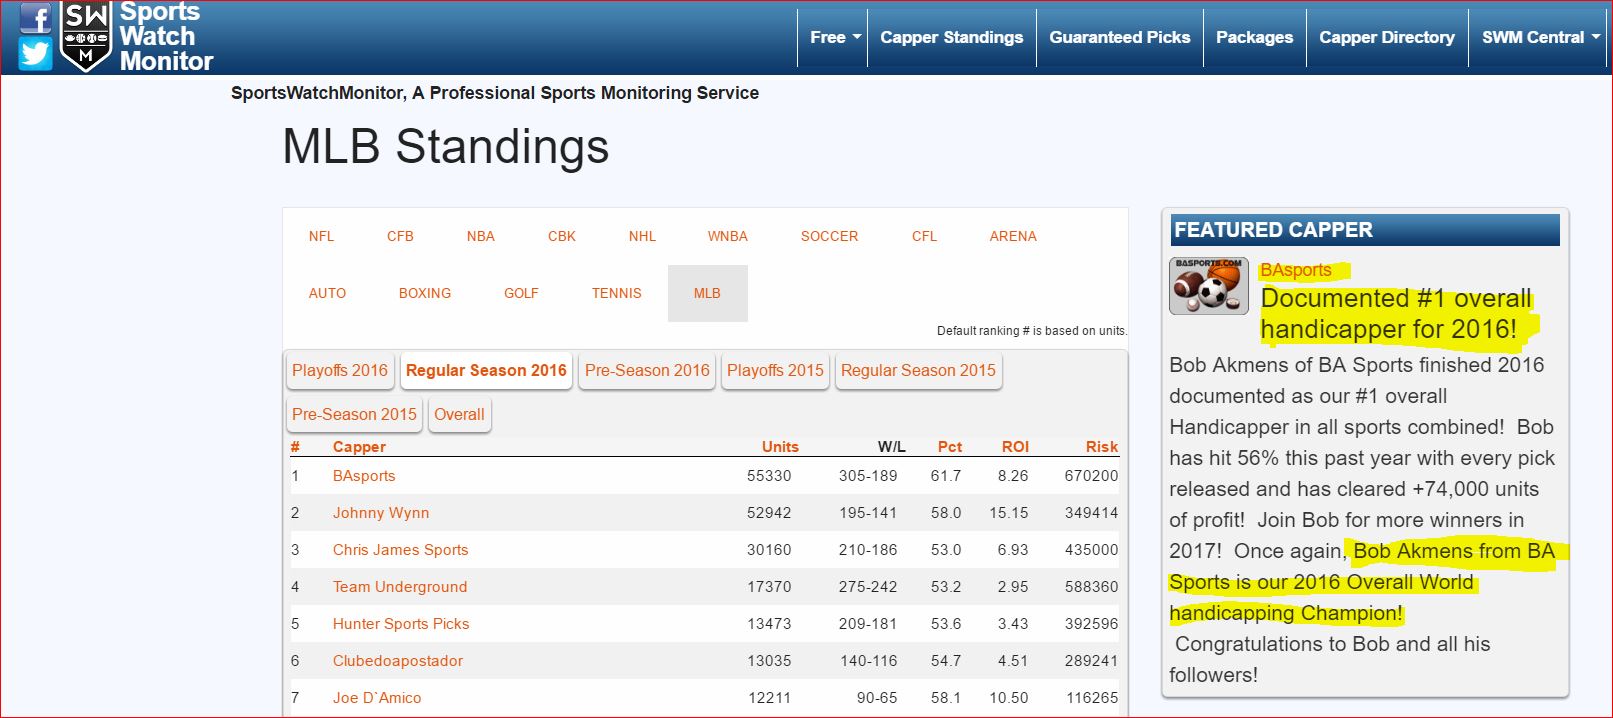Sort table by Pct column header
Image resolution: width=1613 pixels, height=718 pixels.
[x=950, y=447]
